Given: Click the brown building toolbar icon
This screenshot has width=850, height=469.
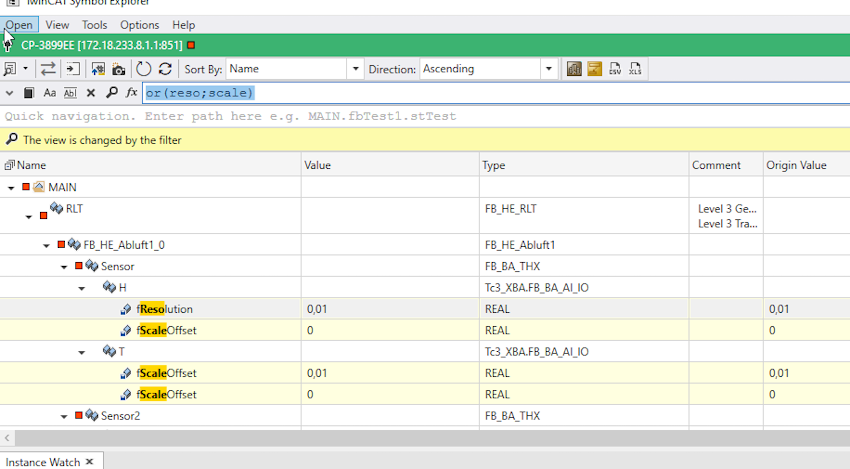Looking at the screenshot, I should [x=574, y=69].
